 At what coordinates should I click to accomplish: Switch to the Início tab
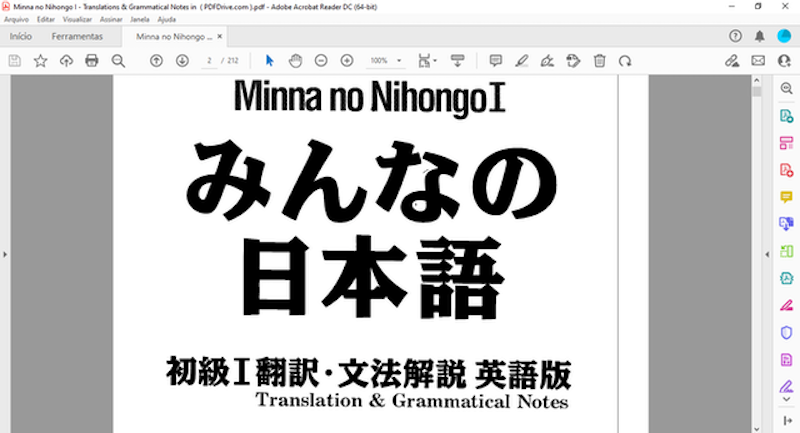coord(21,36)
